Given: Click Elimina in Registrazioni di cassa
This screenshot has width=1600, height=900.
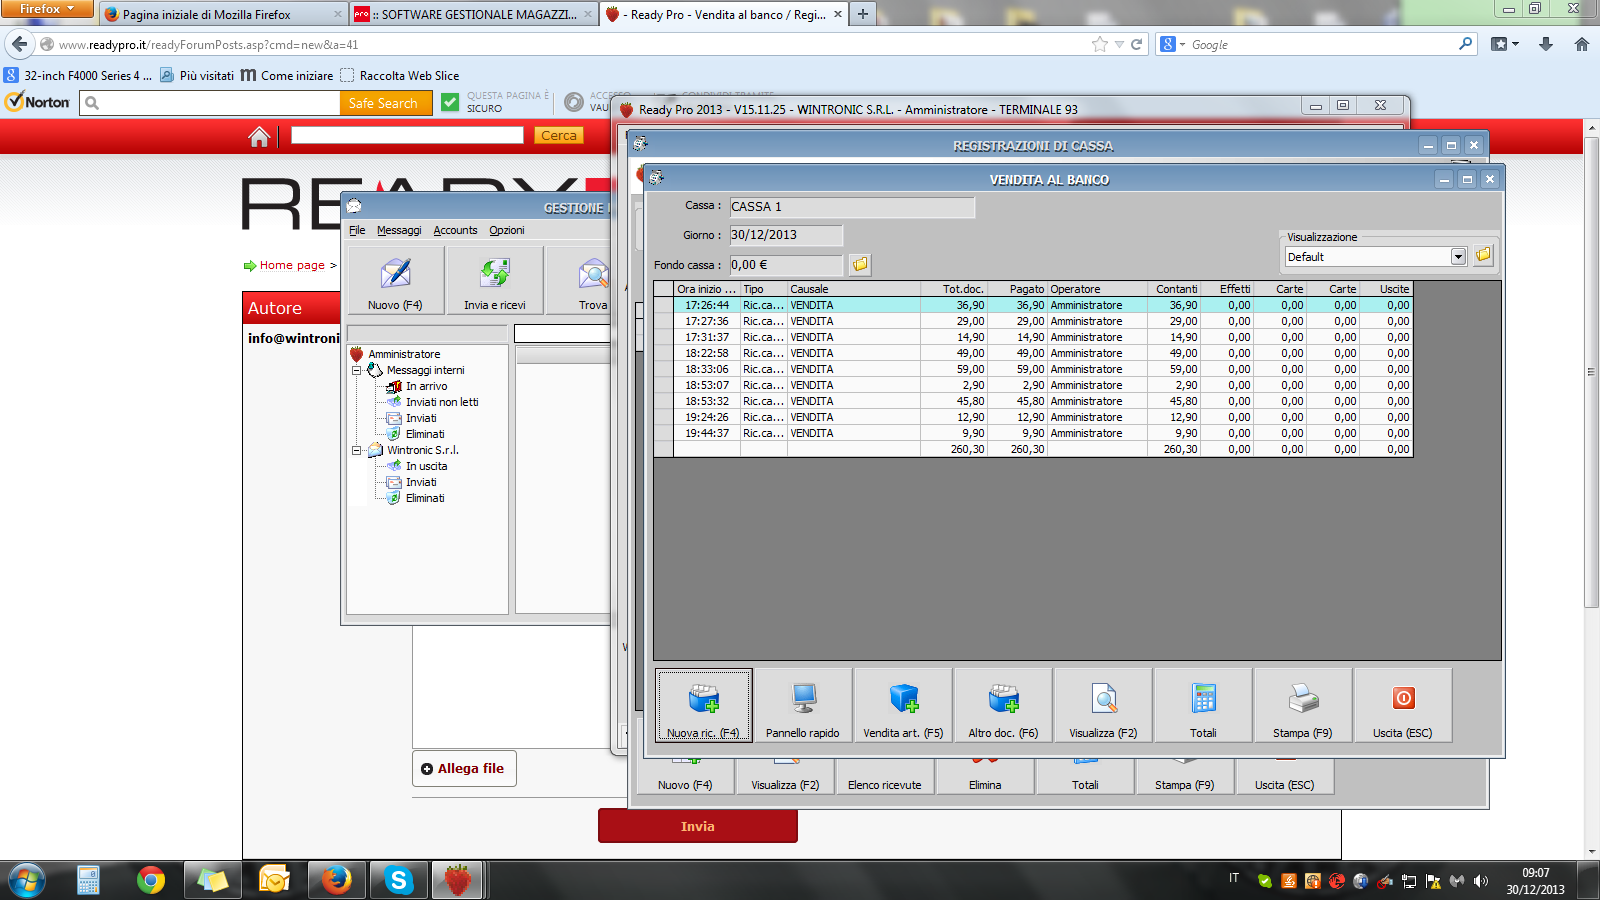Looking at the screenshot, I should (985, 778).
